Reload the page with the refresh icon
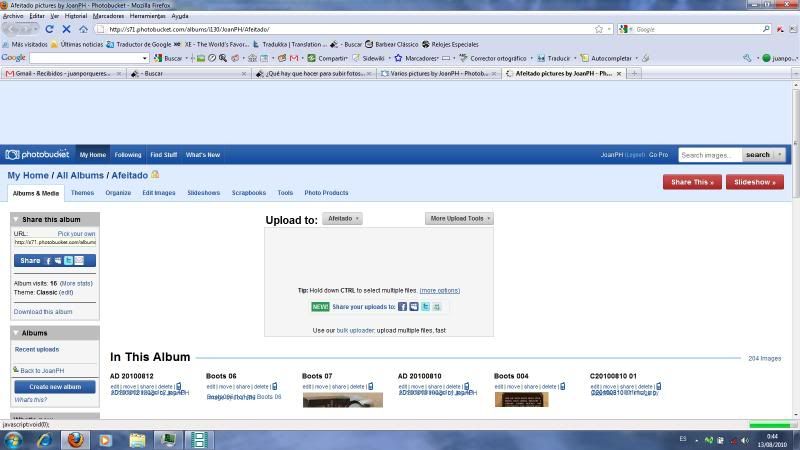This screenshot has height=450, width=800. click(x=49, y=29)
